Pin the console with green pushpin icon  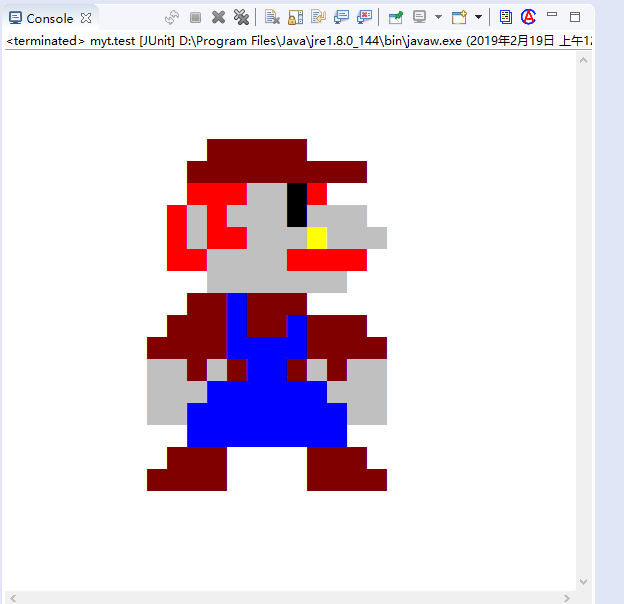[396, 17]
